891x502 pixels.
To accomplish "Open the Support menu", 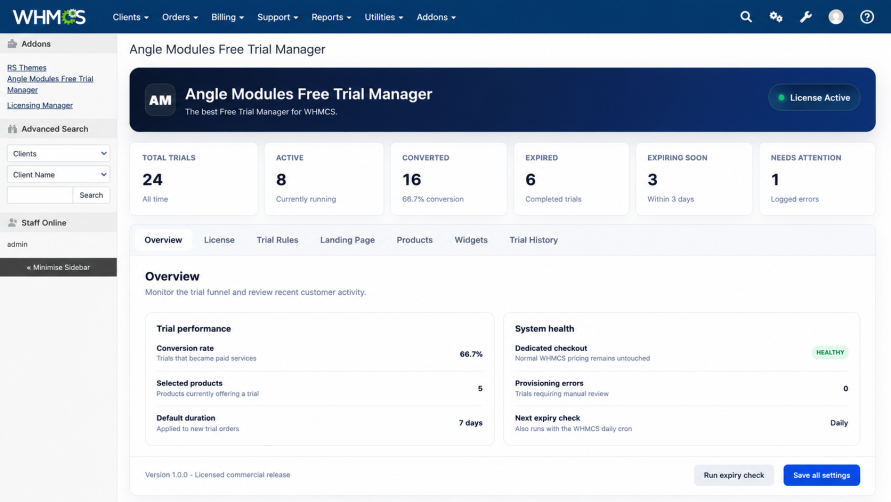I will 277,17.
